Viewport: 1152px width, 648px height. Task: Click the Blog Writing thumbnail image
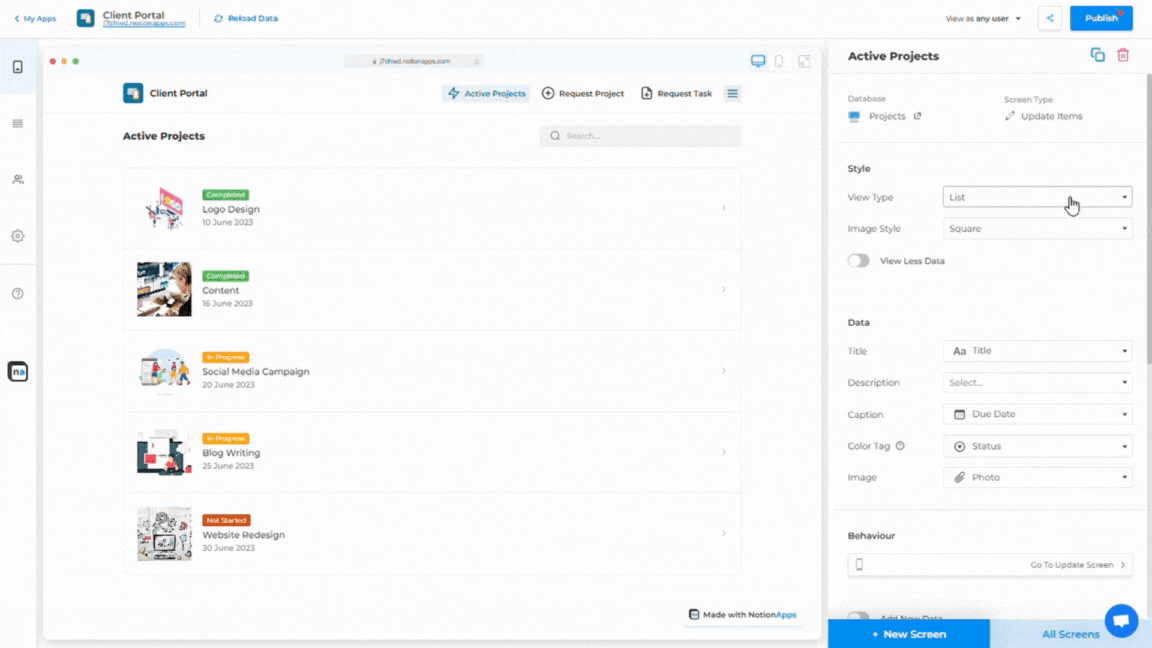(164, 452)
